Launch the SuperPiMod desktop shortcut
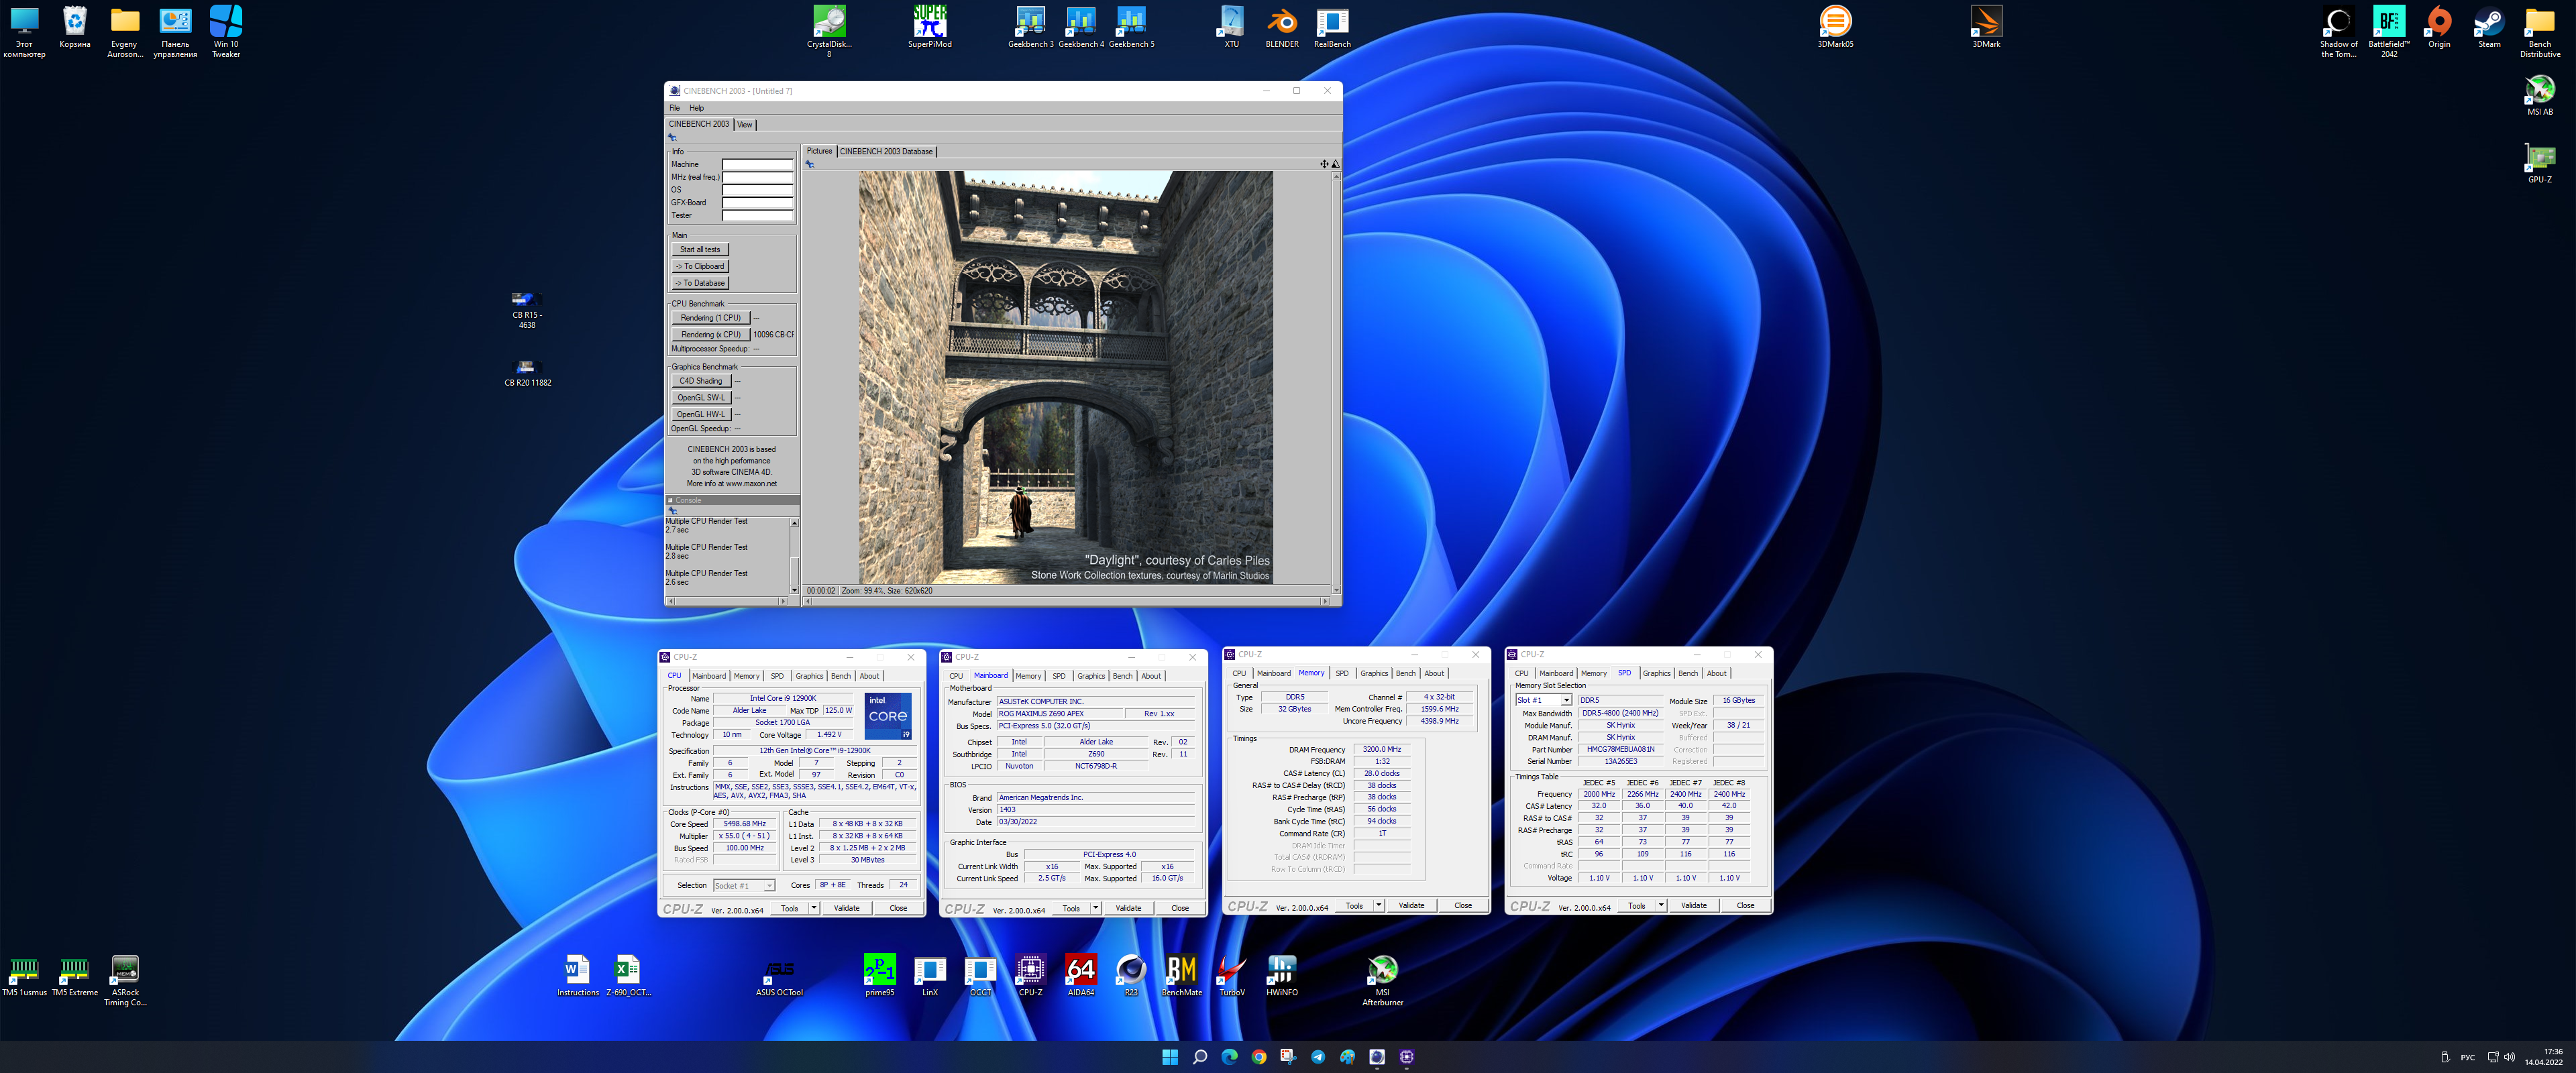The width and height of the screenshot is (2576, 1073). 930,26
